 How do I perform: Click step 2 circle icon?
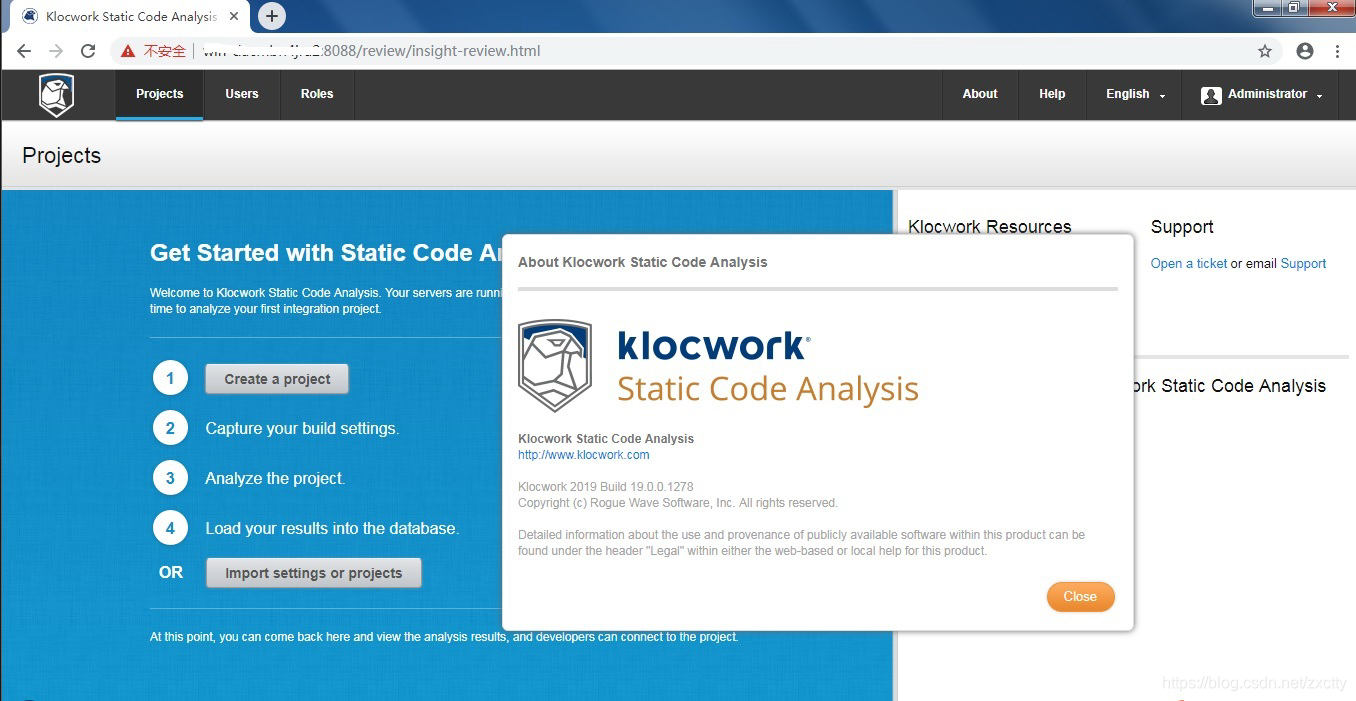coord(170,428)
